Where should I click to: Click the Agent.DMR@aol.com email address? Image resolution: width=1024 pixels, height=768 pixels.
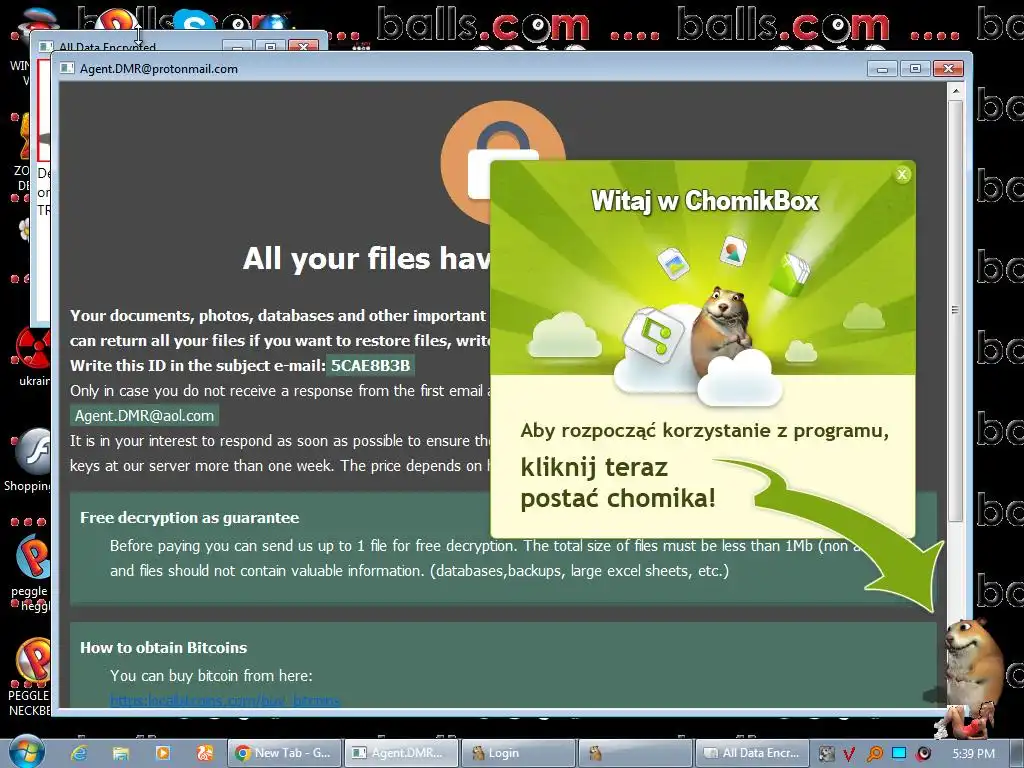144,416
